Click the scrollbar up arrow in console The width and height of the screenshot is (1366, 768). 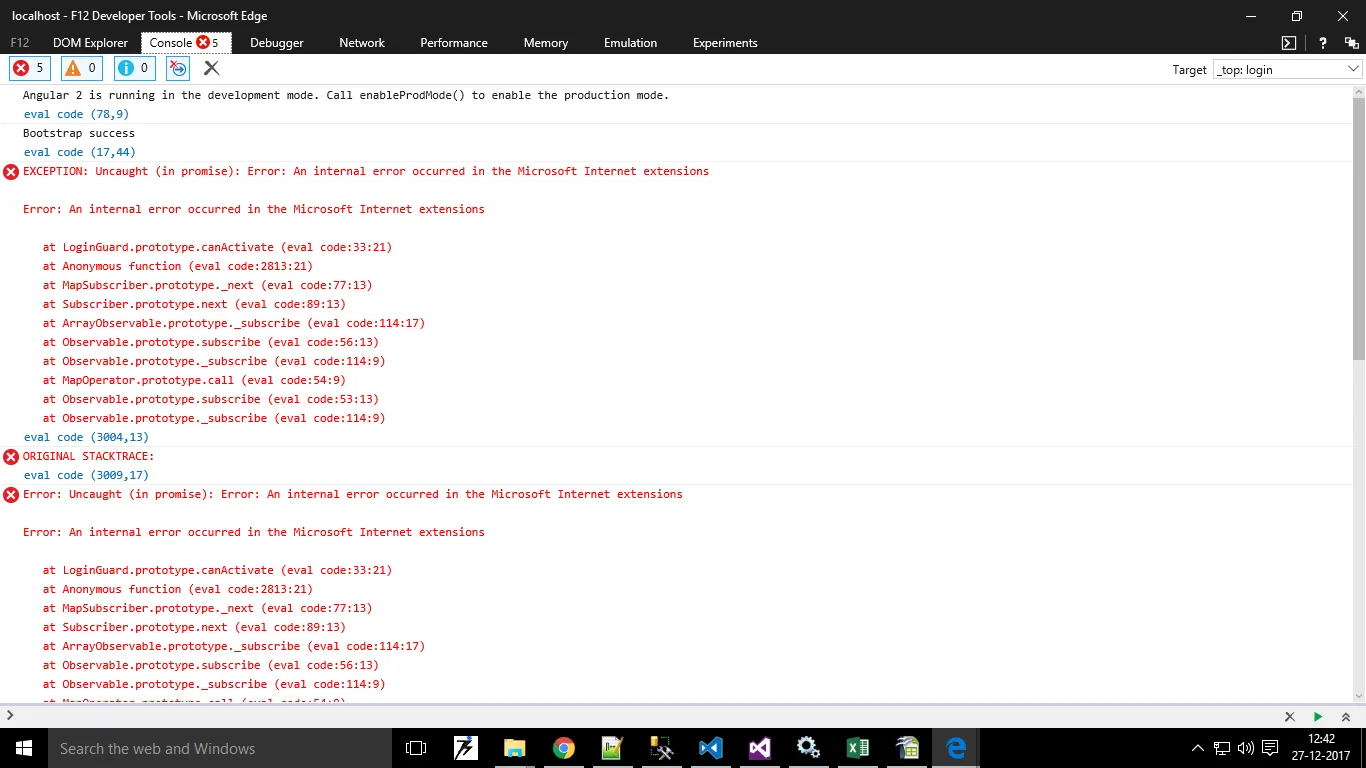pos(1358,91)
